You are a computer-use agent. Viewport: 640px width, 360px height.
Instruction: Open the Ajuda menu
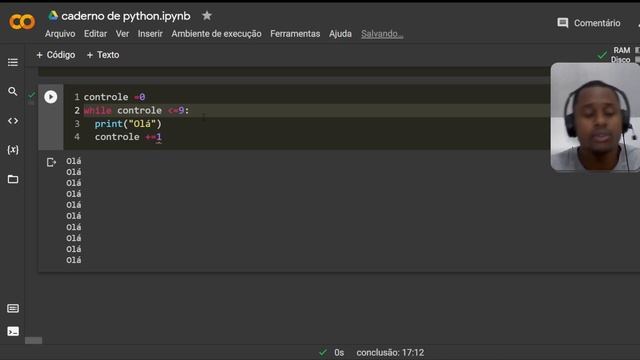[x=340, y=34]
